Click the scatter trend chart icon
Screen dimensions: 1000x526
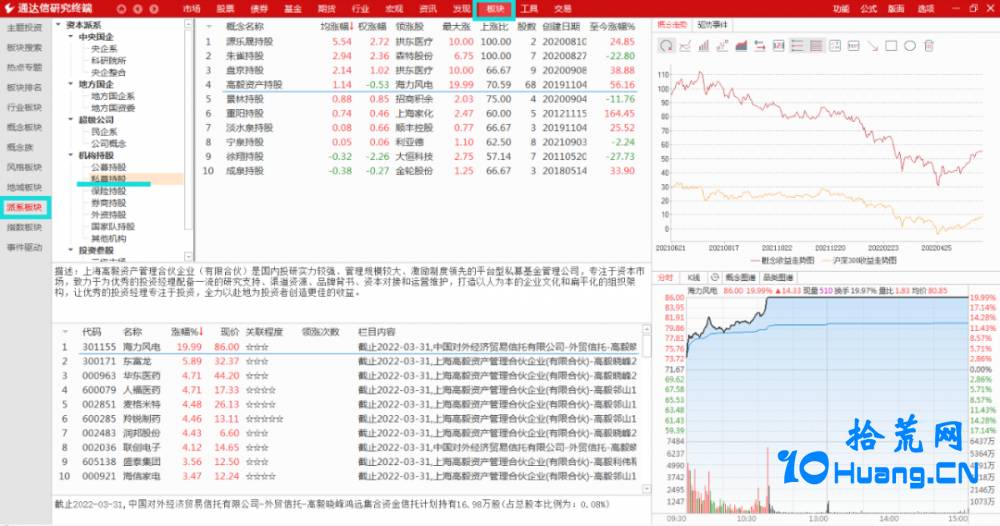click(x=722, y=46)
